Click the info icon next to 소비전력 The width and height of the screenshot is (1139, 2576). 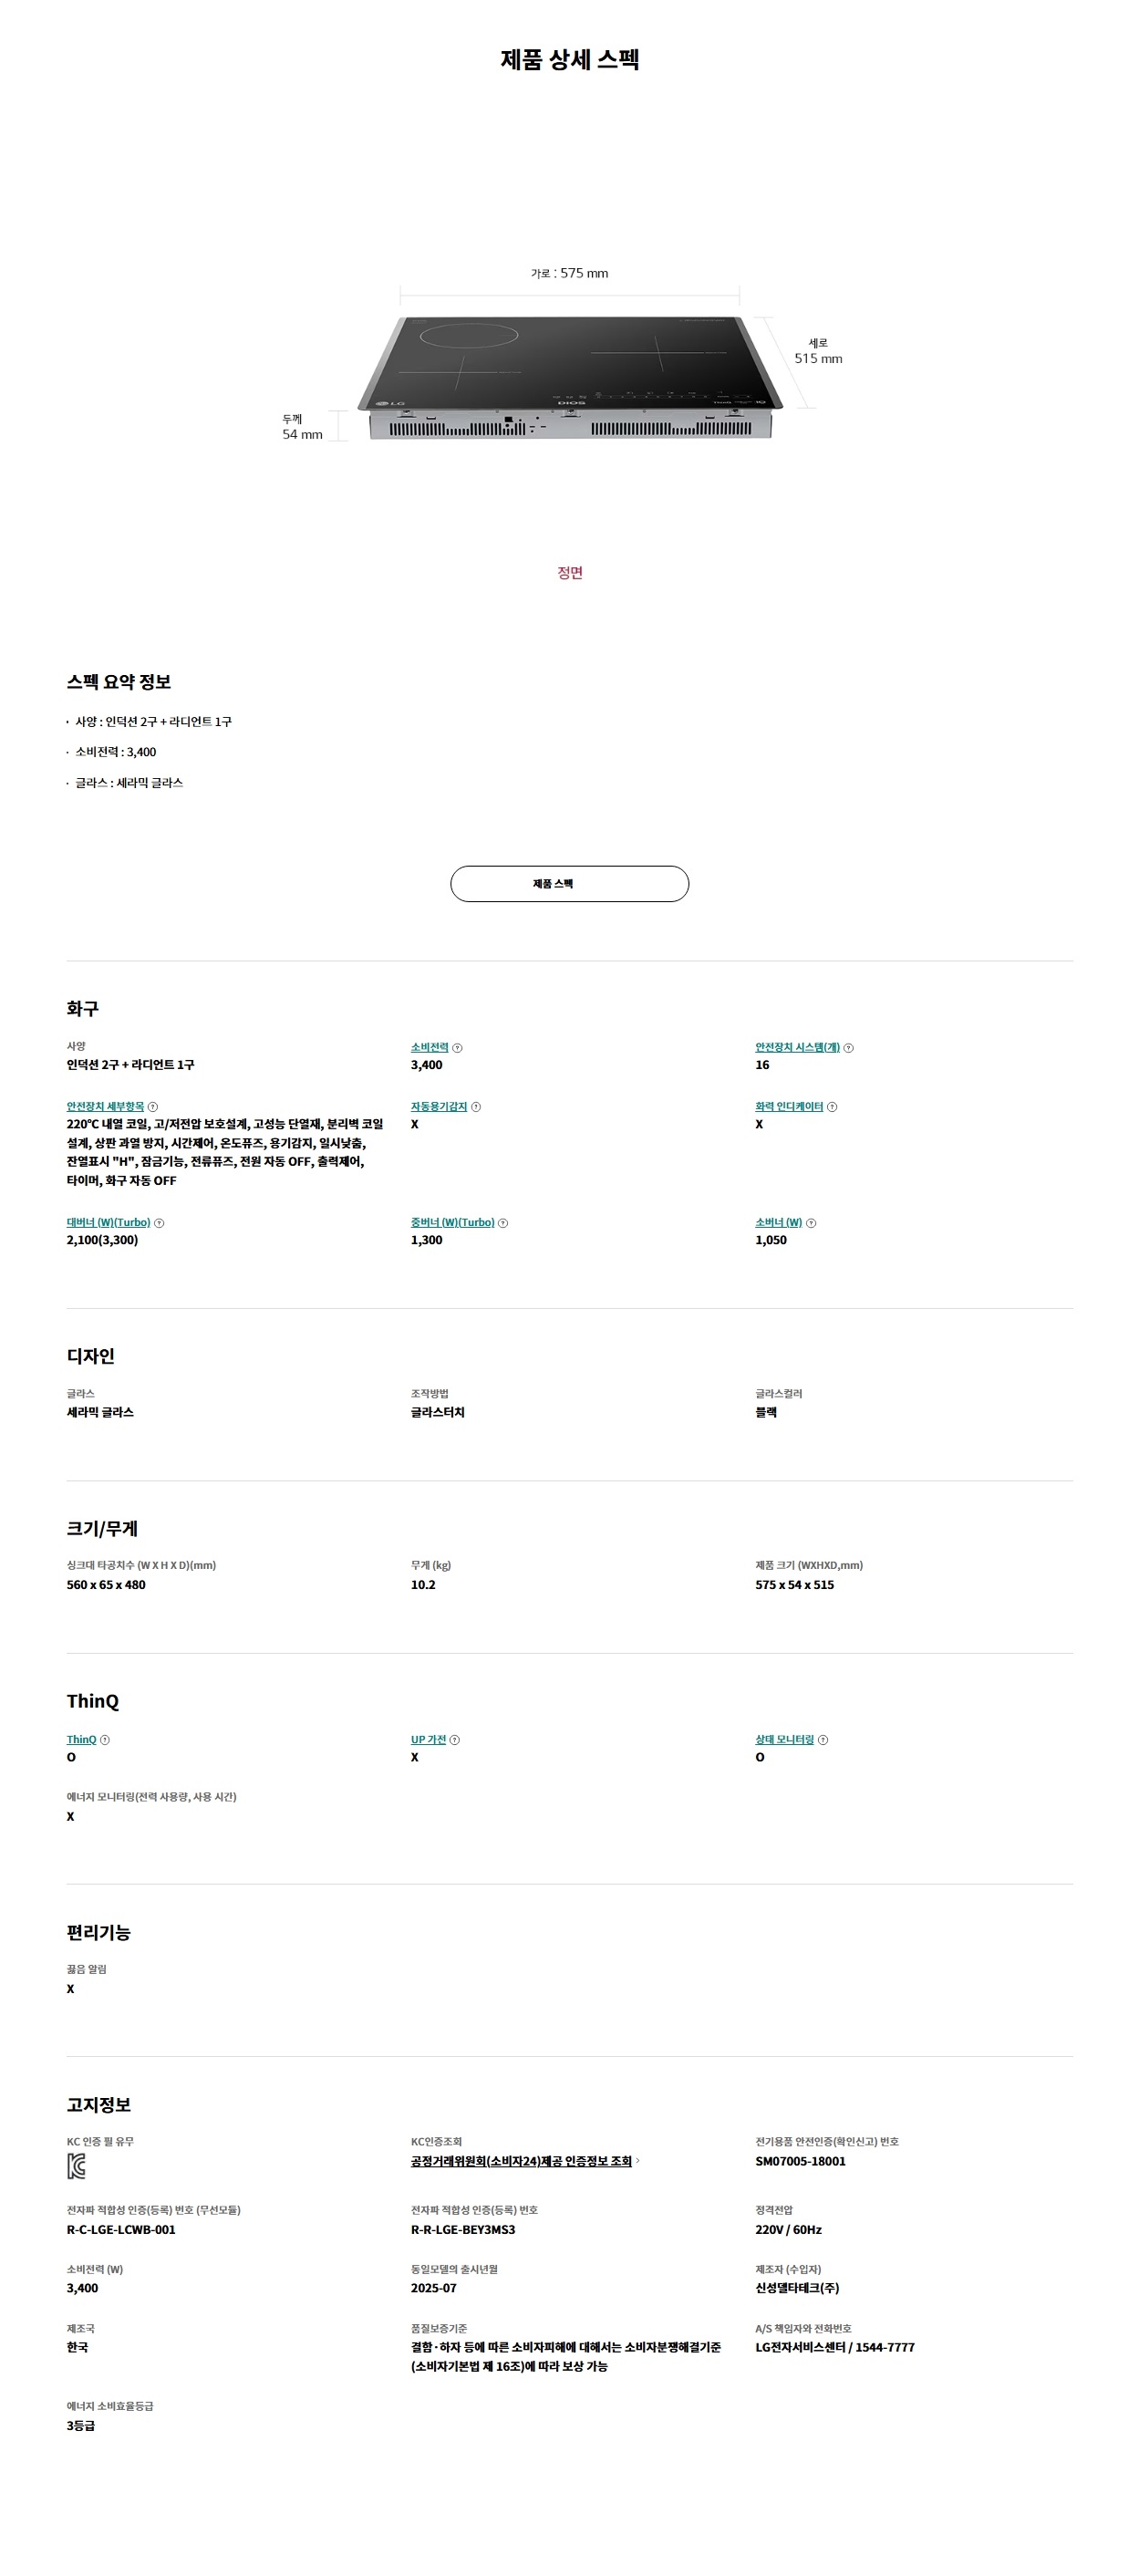coord(457,1048)
